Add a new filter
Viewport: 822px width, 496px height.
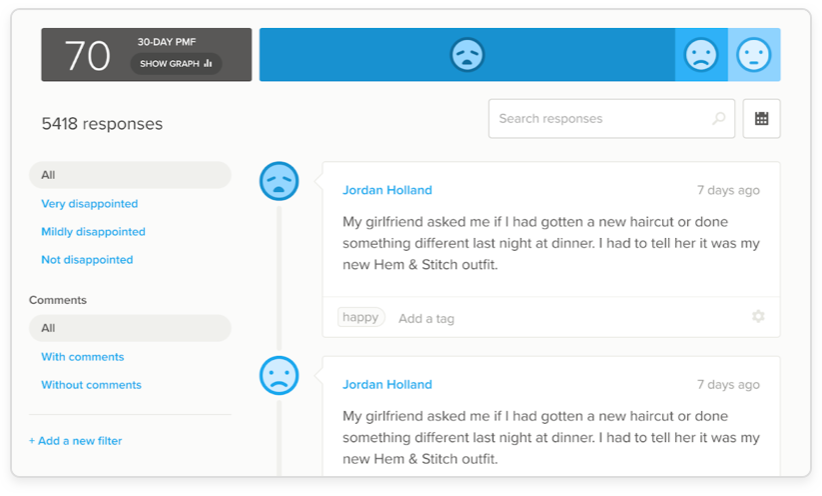click(76, 441)
